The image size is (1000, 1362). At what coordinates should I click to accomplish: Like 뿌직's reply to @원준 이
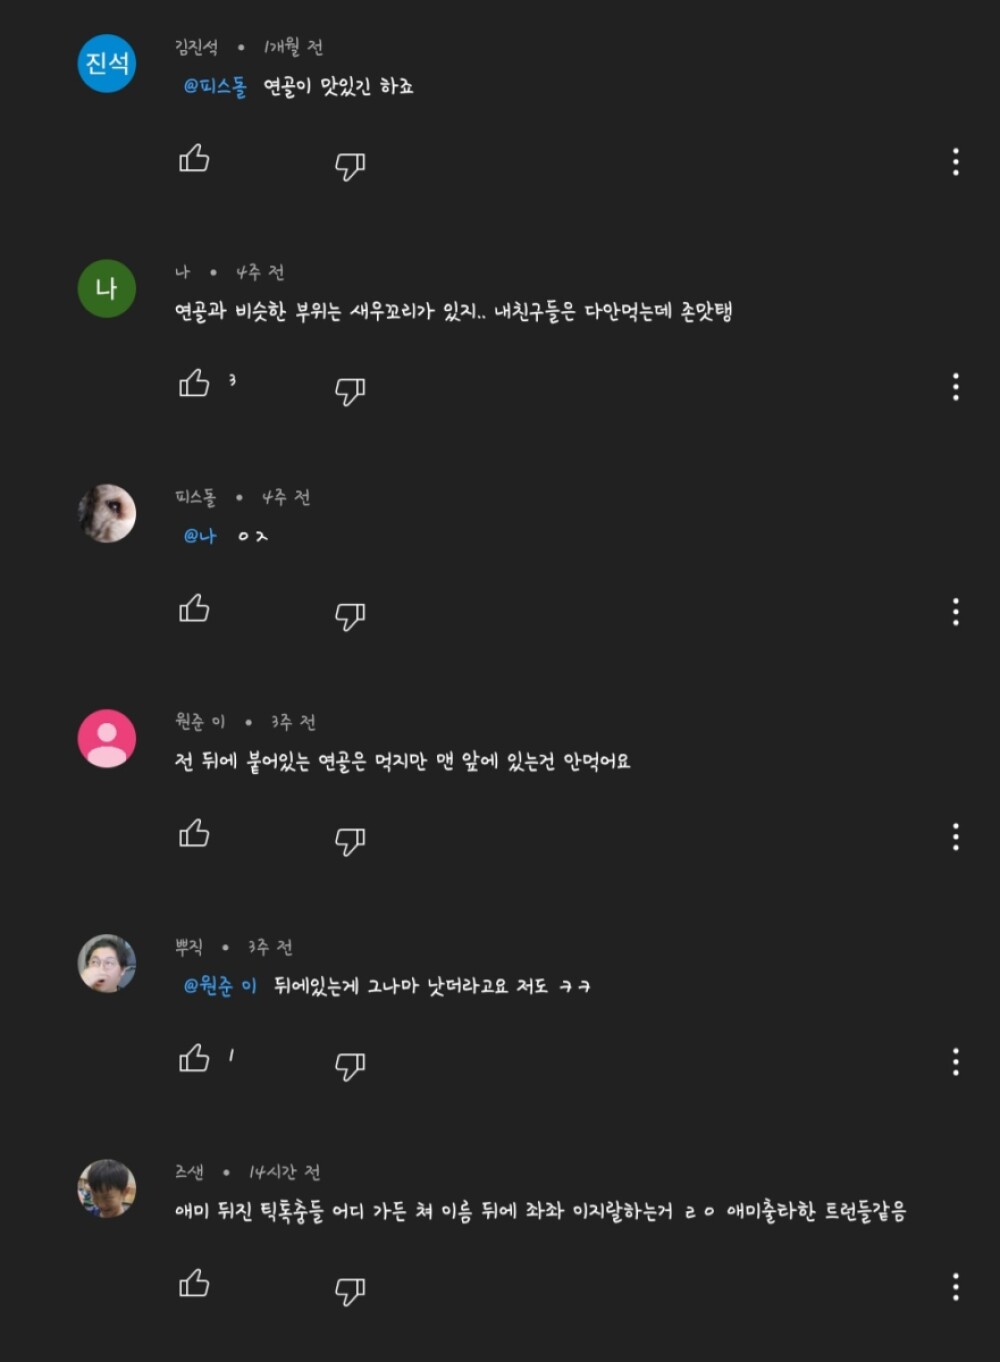coord(194,1059)
